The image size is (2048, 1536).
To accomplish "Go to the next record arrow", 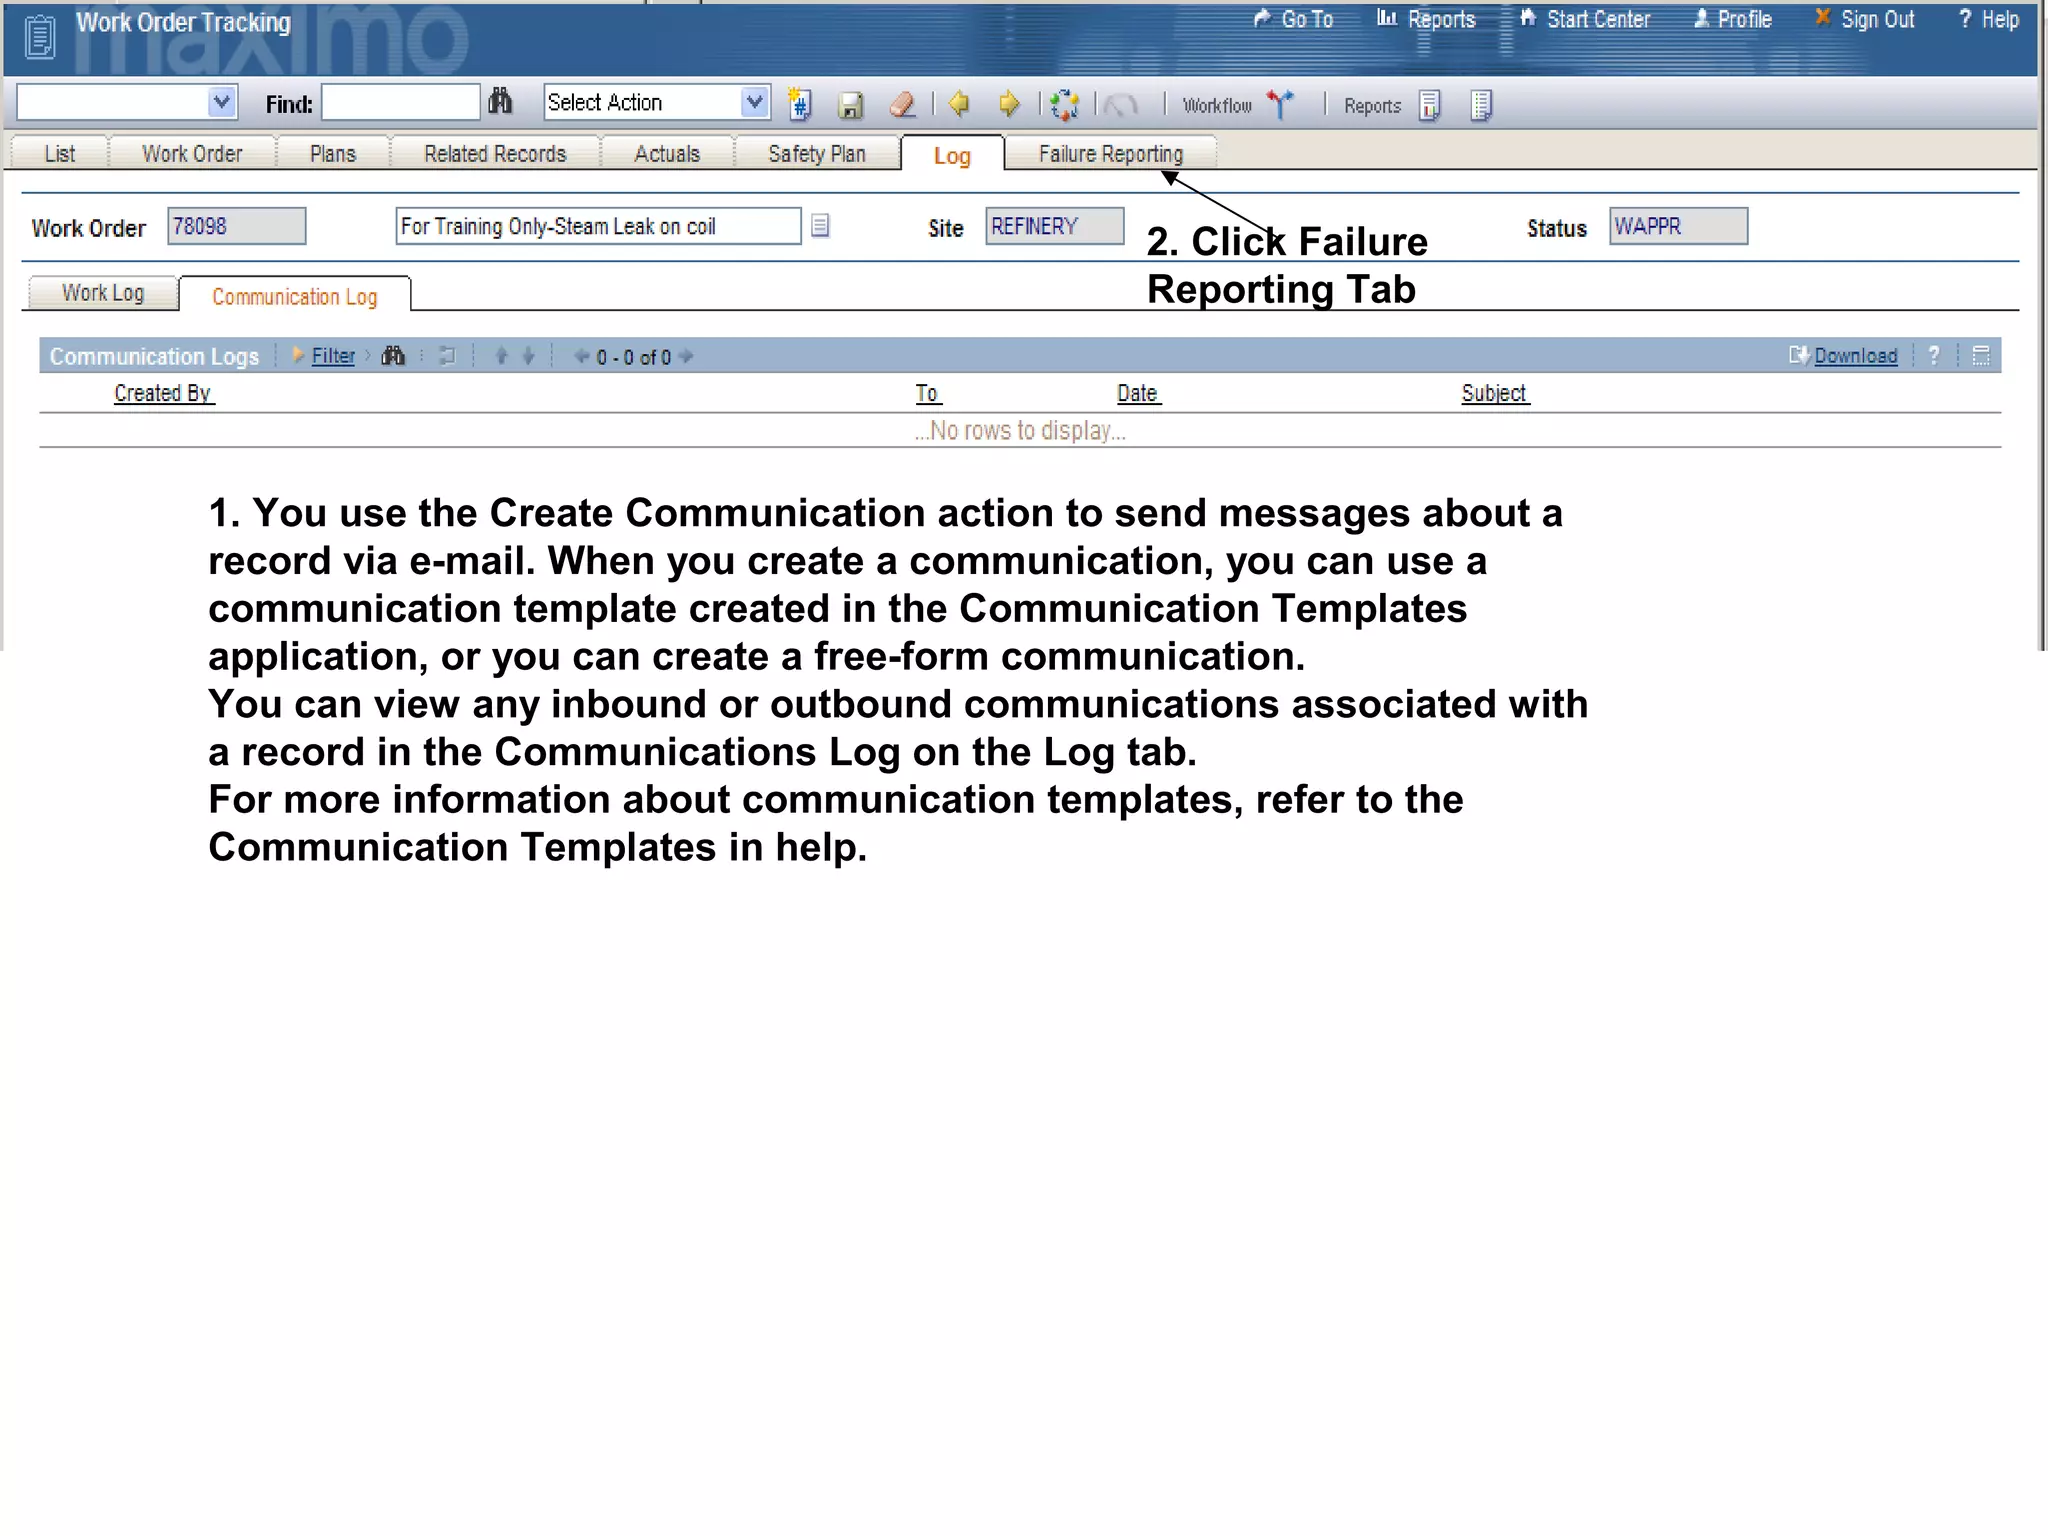I will (1009, 103).
